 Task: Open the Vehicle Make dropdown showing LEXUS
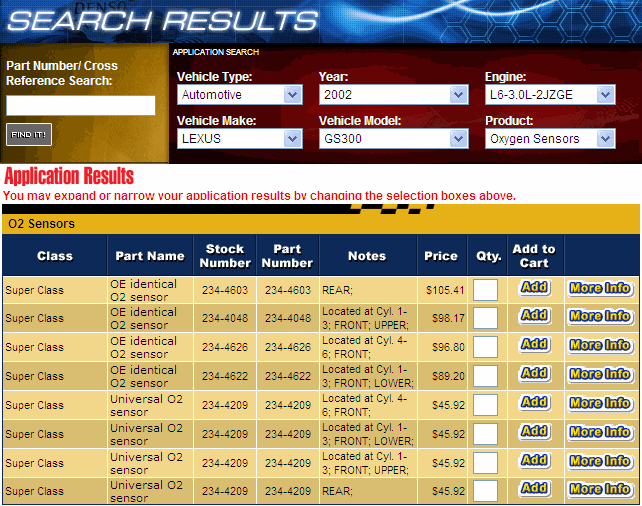[239, 139]
